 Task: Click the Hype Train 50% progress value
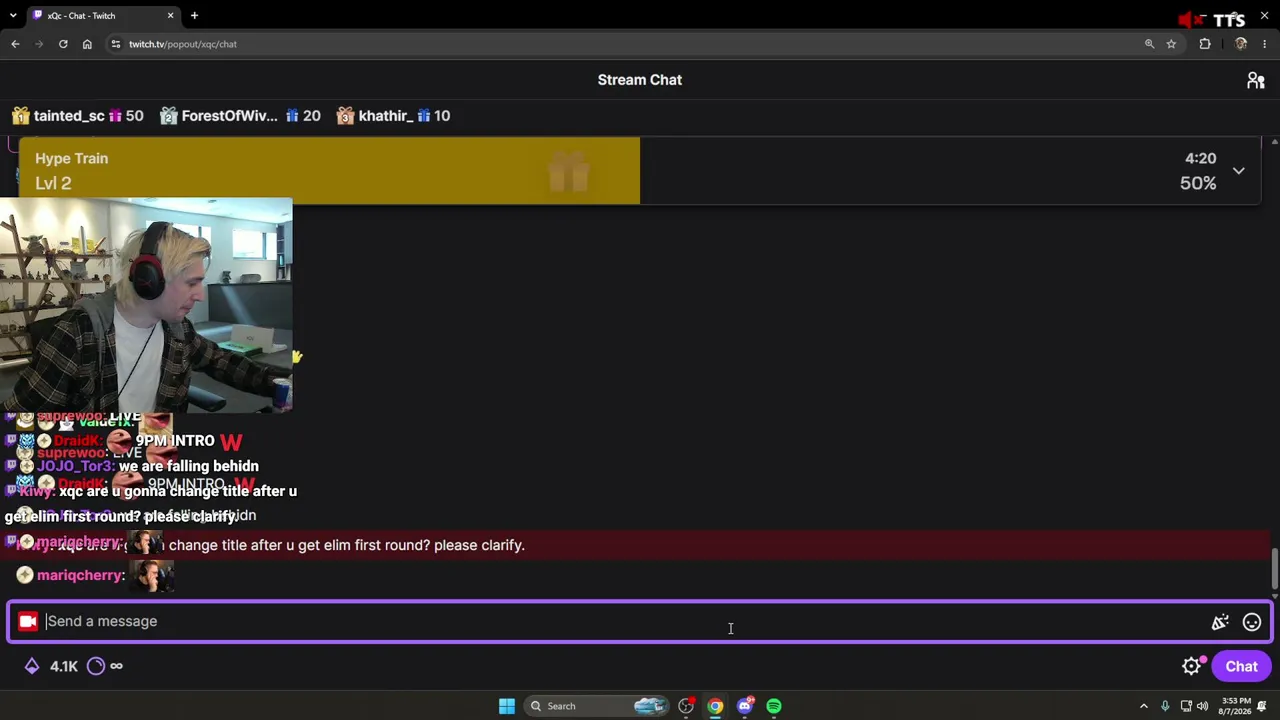(x=1198, y=183)
